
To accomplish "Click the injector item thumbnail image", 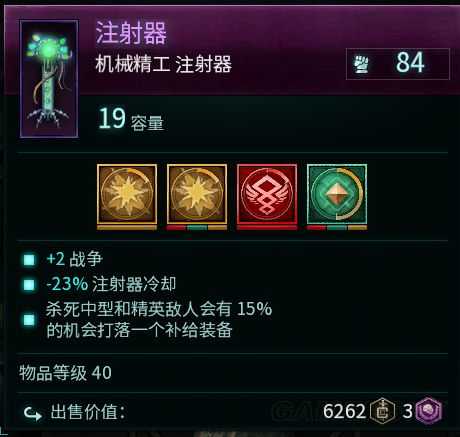I will pos(49,79).
